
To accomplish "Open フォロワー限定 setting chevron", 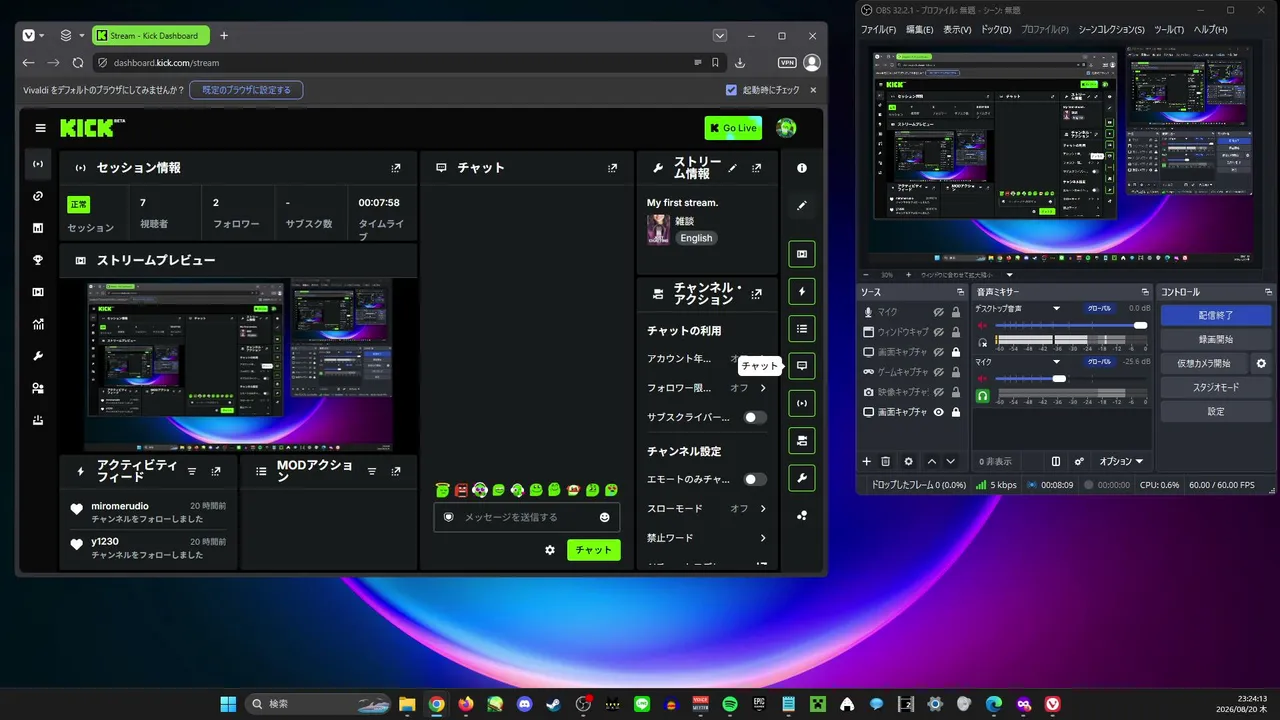I will click(763, 388).
